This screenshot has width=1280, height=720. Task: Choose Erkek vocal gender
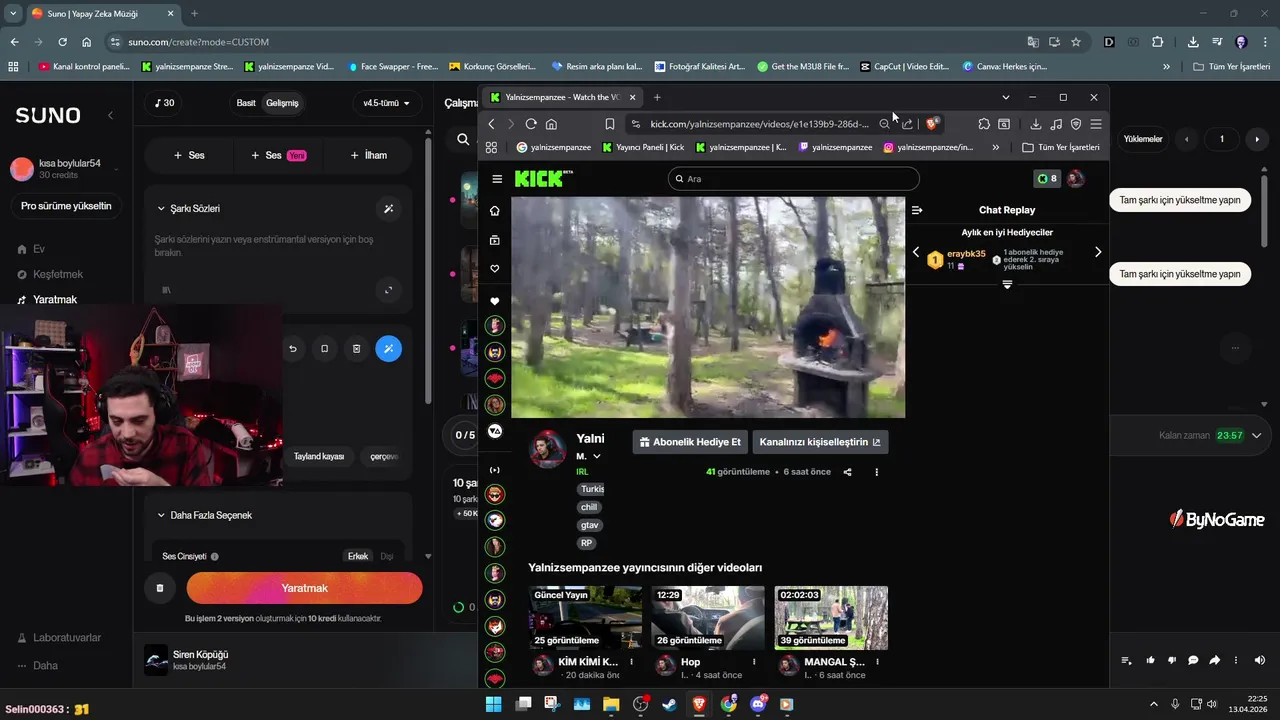click(x=357, y=556)
